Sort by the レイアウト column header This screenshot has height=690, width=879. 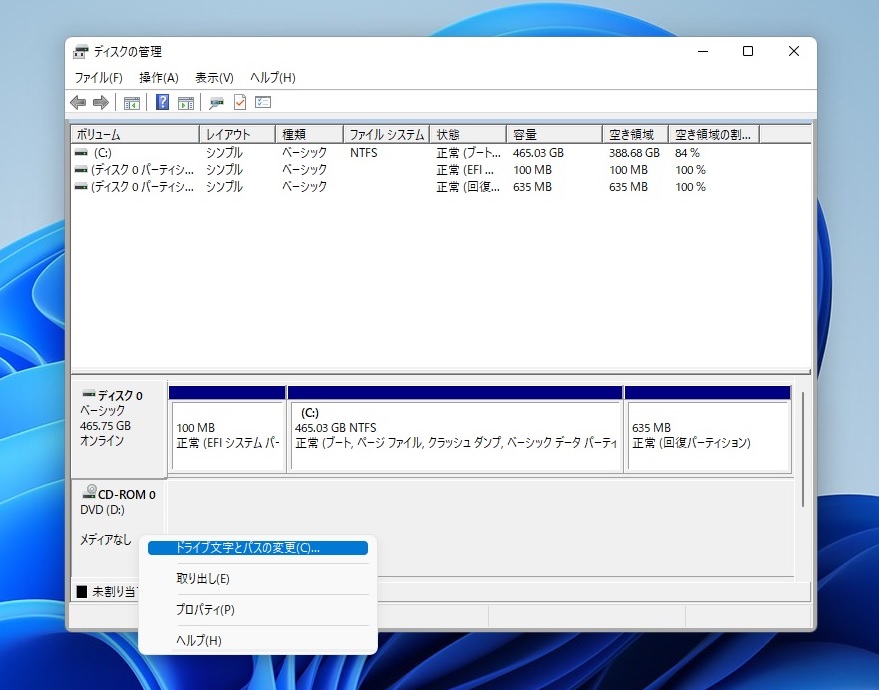click(x=238, y=135)
